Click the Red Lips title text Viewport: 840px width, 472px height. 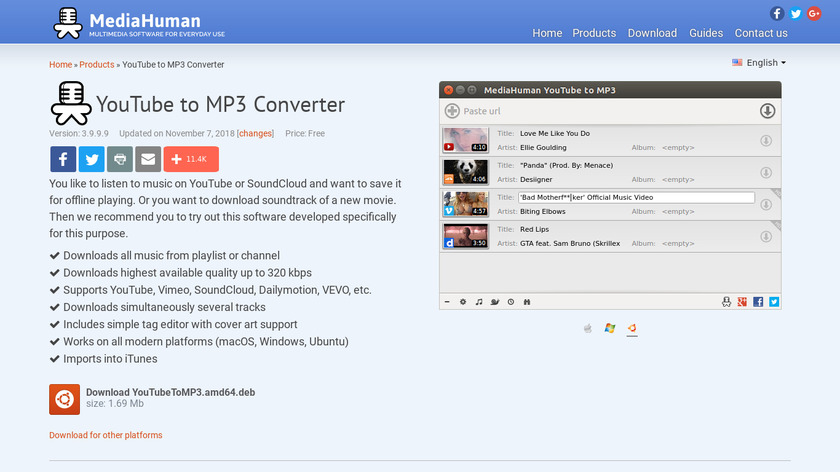coord(534,229)
